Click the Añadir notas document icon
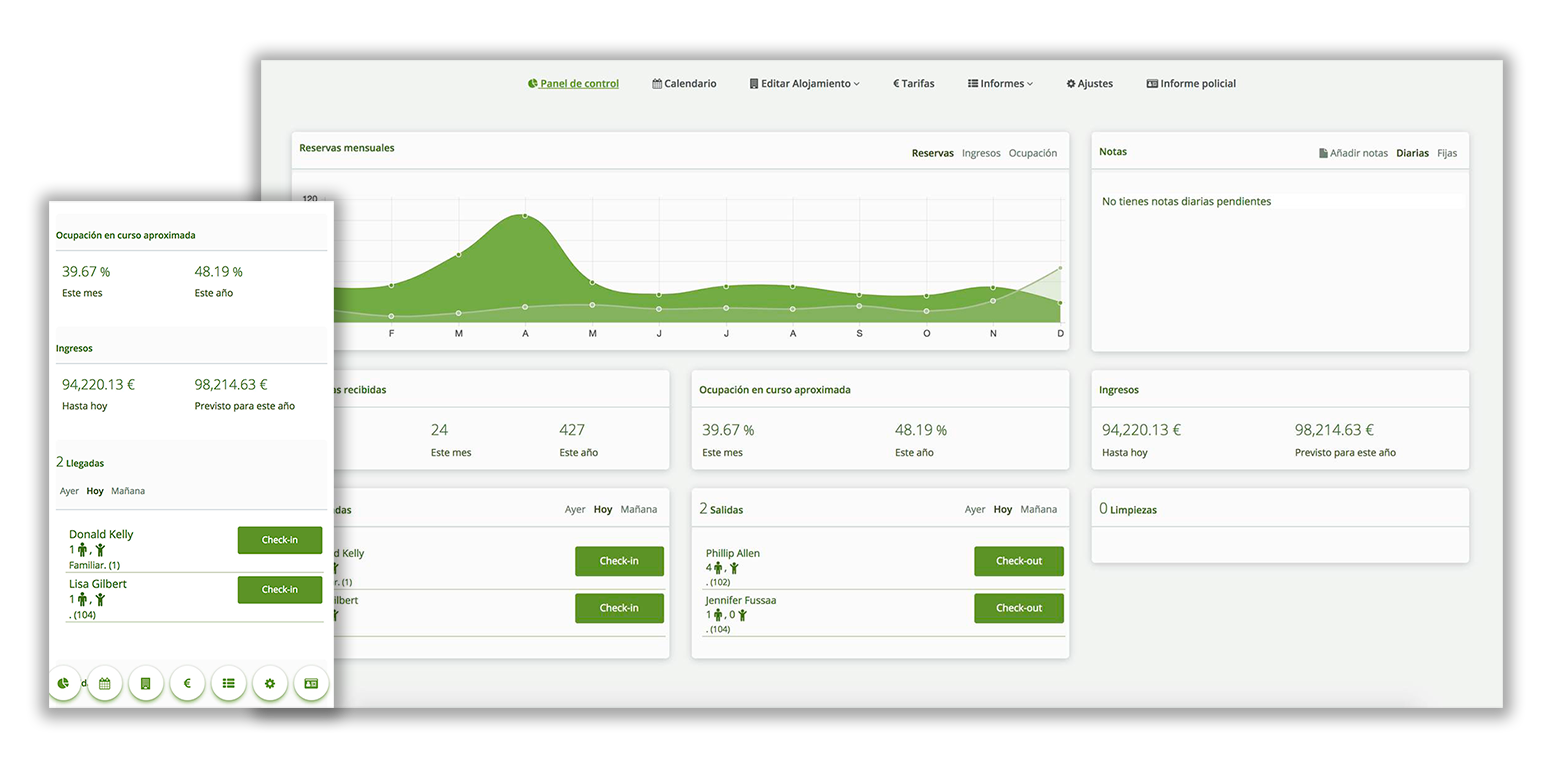1551x782 pixels. click(x=1323, y=154)
